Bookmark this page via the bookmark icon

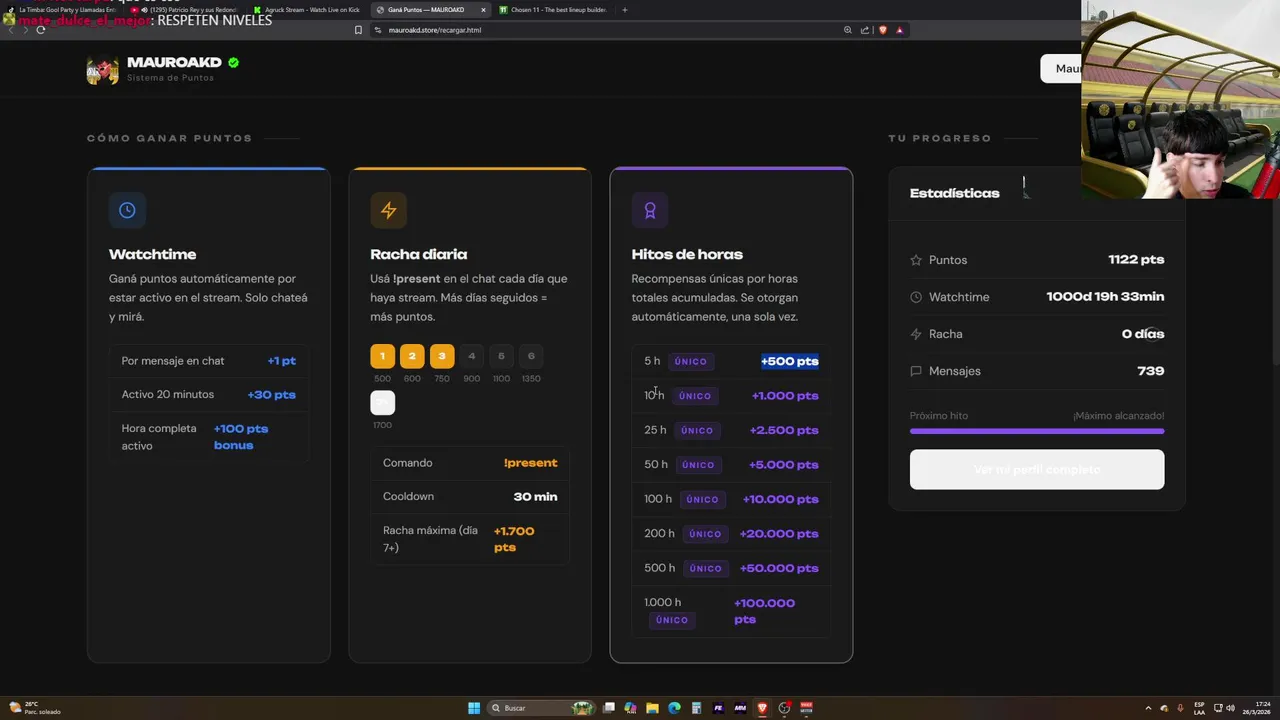coord(358,30)
